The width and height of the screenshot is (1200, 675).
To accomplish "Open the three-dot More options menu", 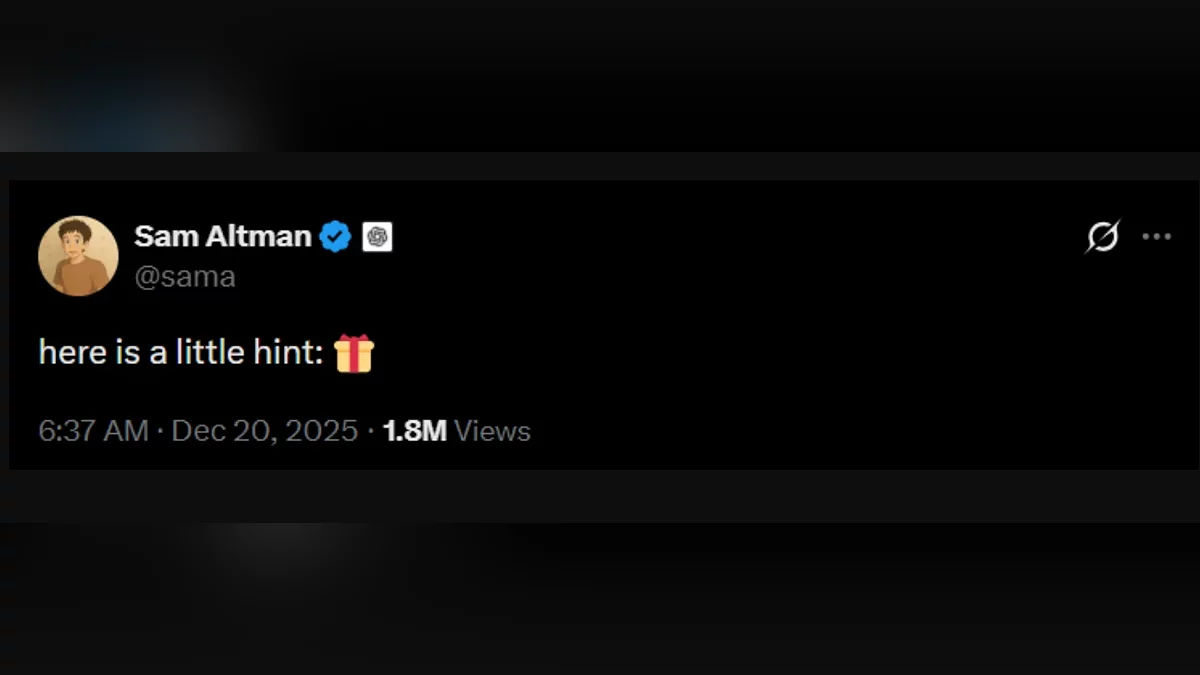I will click(x=1156, y=237).
